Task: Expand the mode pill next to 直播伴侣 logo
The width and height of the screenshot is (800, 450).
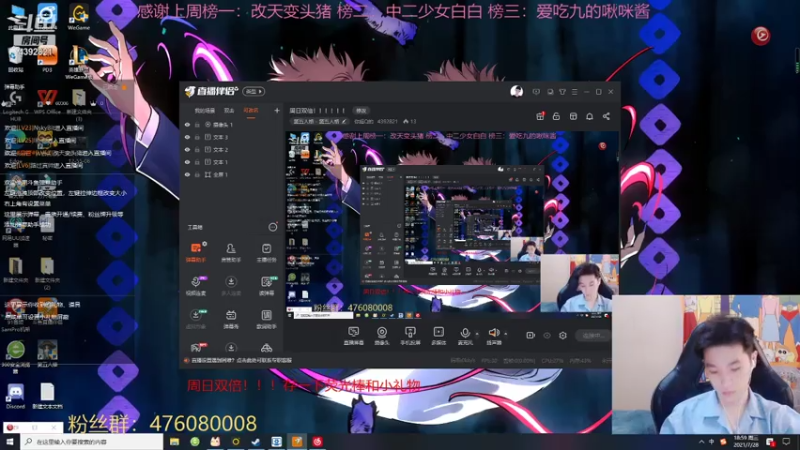Action: pyautogui.click(x=253, y=91)
